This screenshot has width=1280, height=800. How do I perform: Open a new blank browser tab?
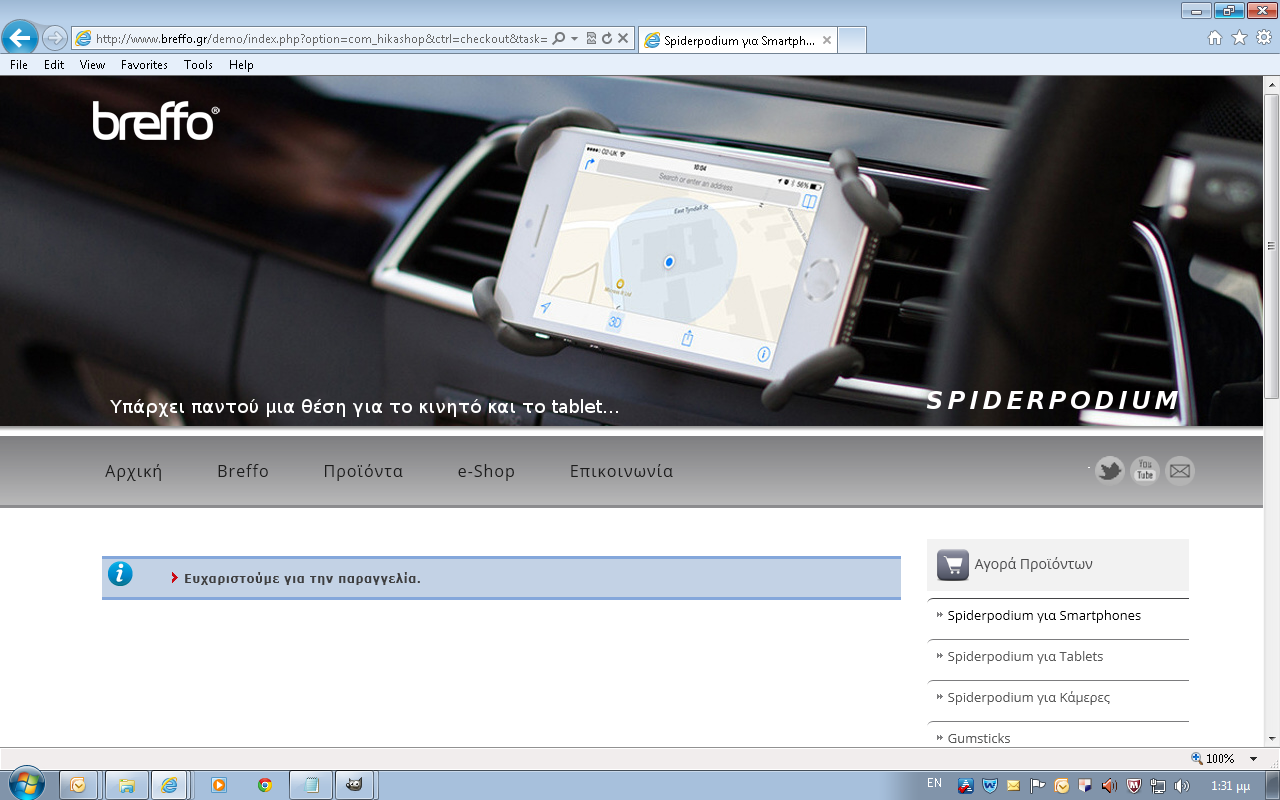coord(852,40)
